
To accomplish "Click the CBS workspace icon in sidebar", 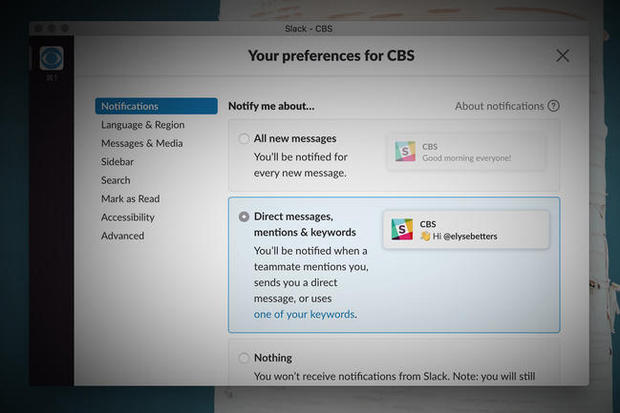I will (x=51, y=59).
